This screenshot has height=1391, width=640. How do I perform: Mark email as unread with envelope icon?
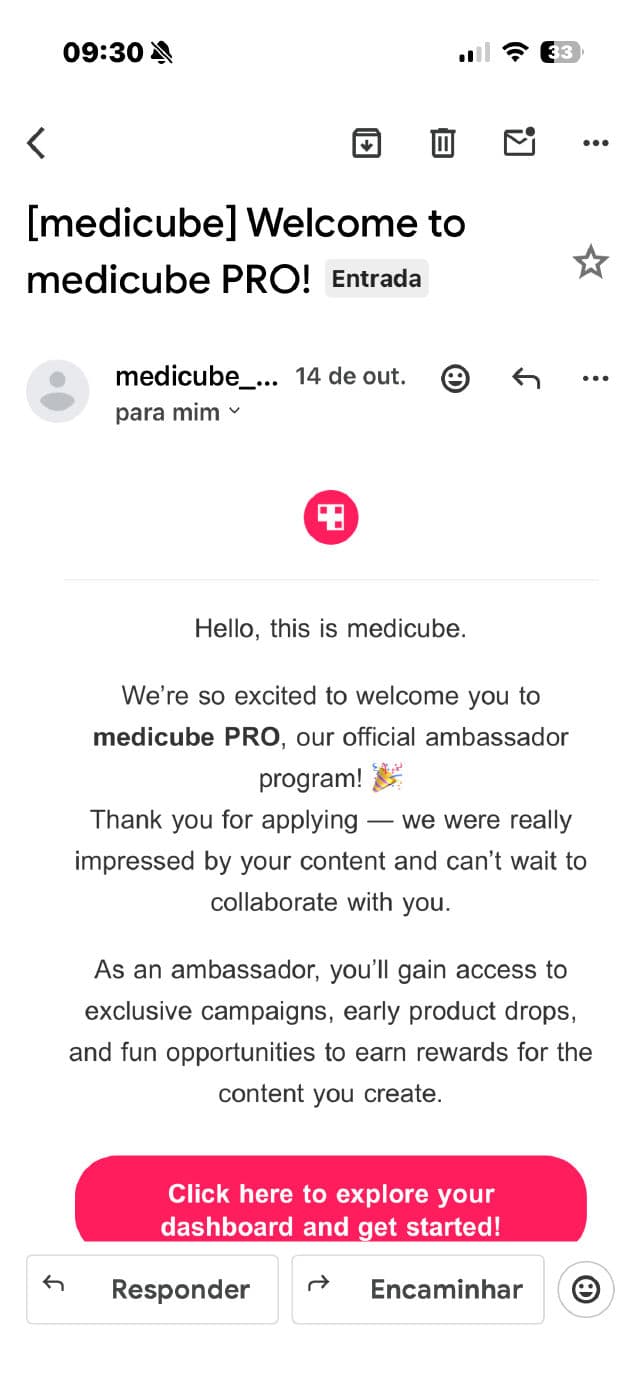coord(519,143)
